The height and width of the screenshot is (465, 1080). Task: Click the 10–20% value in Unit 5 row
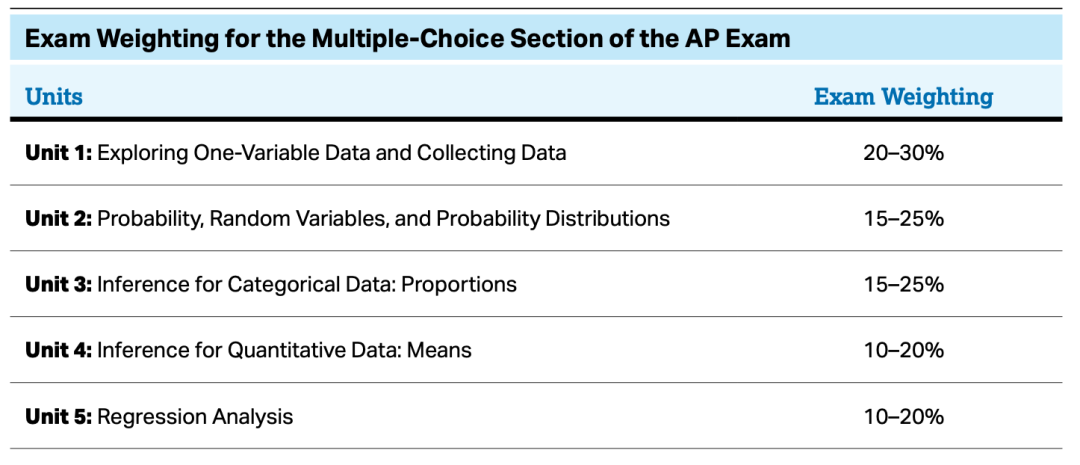click(x=903, y=416)
